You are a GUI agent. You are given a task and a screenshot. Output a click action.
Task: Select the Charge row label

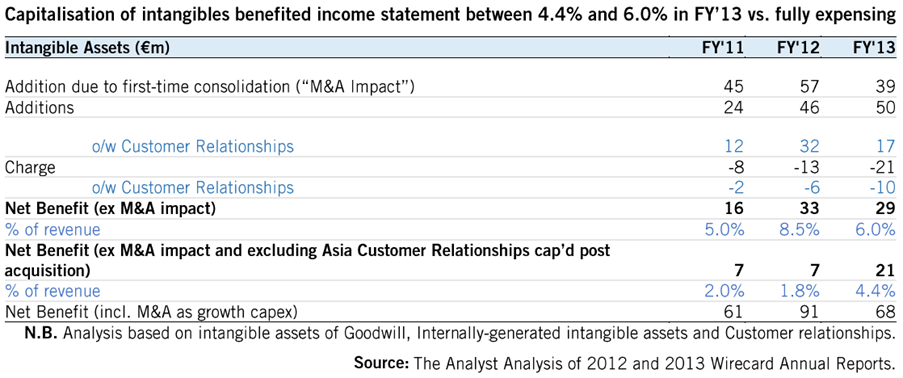pyautogui.click(x=30, y=168)
